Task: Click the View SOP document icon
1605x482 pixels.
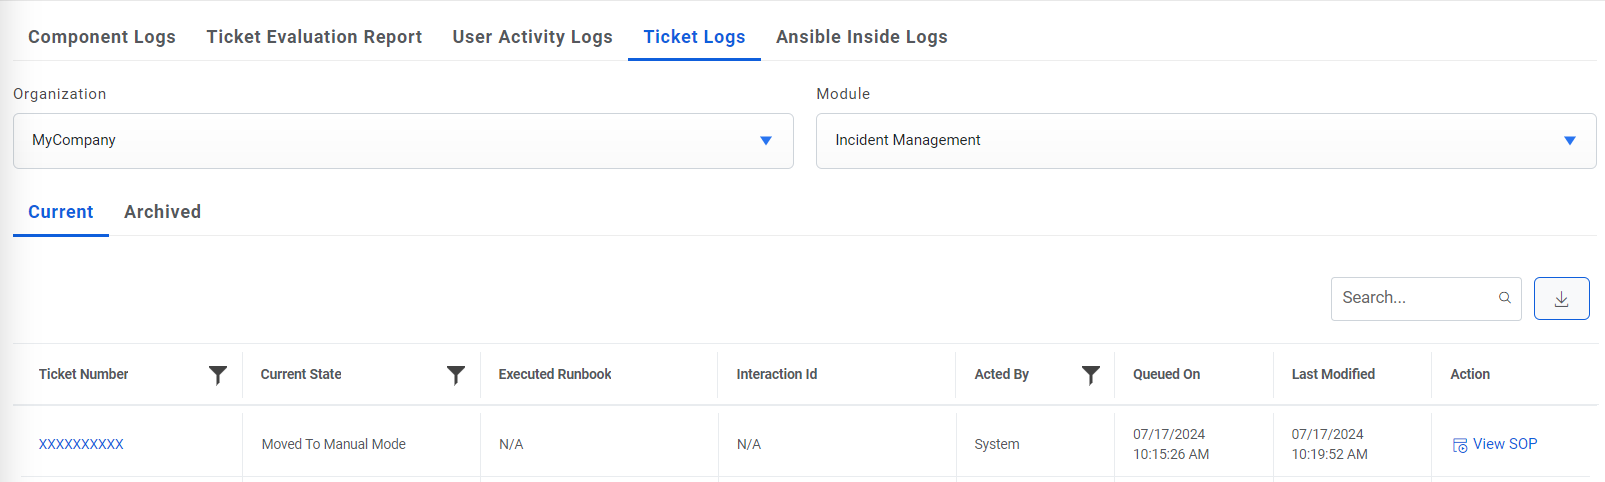Action: point(1460,445)
